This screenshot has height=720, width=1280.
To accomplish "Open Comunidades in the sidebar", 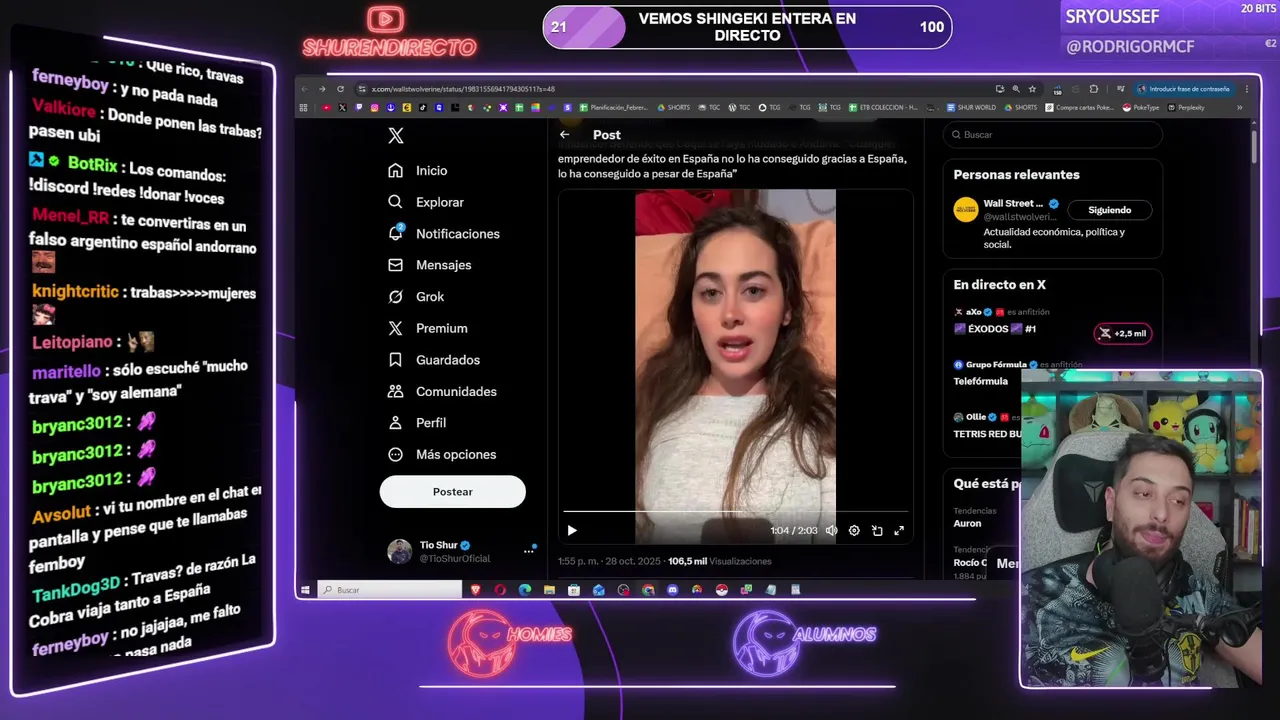I will point(442,391).
